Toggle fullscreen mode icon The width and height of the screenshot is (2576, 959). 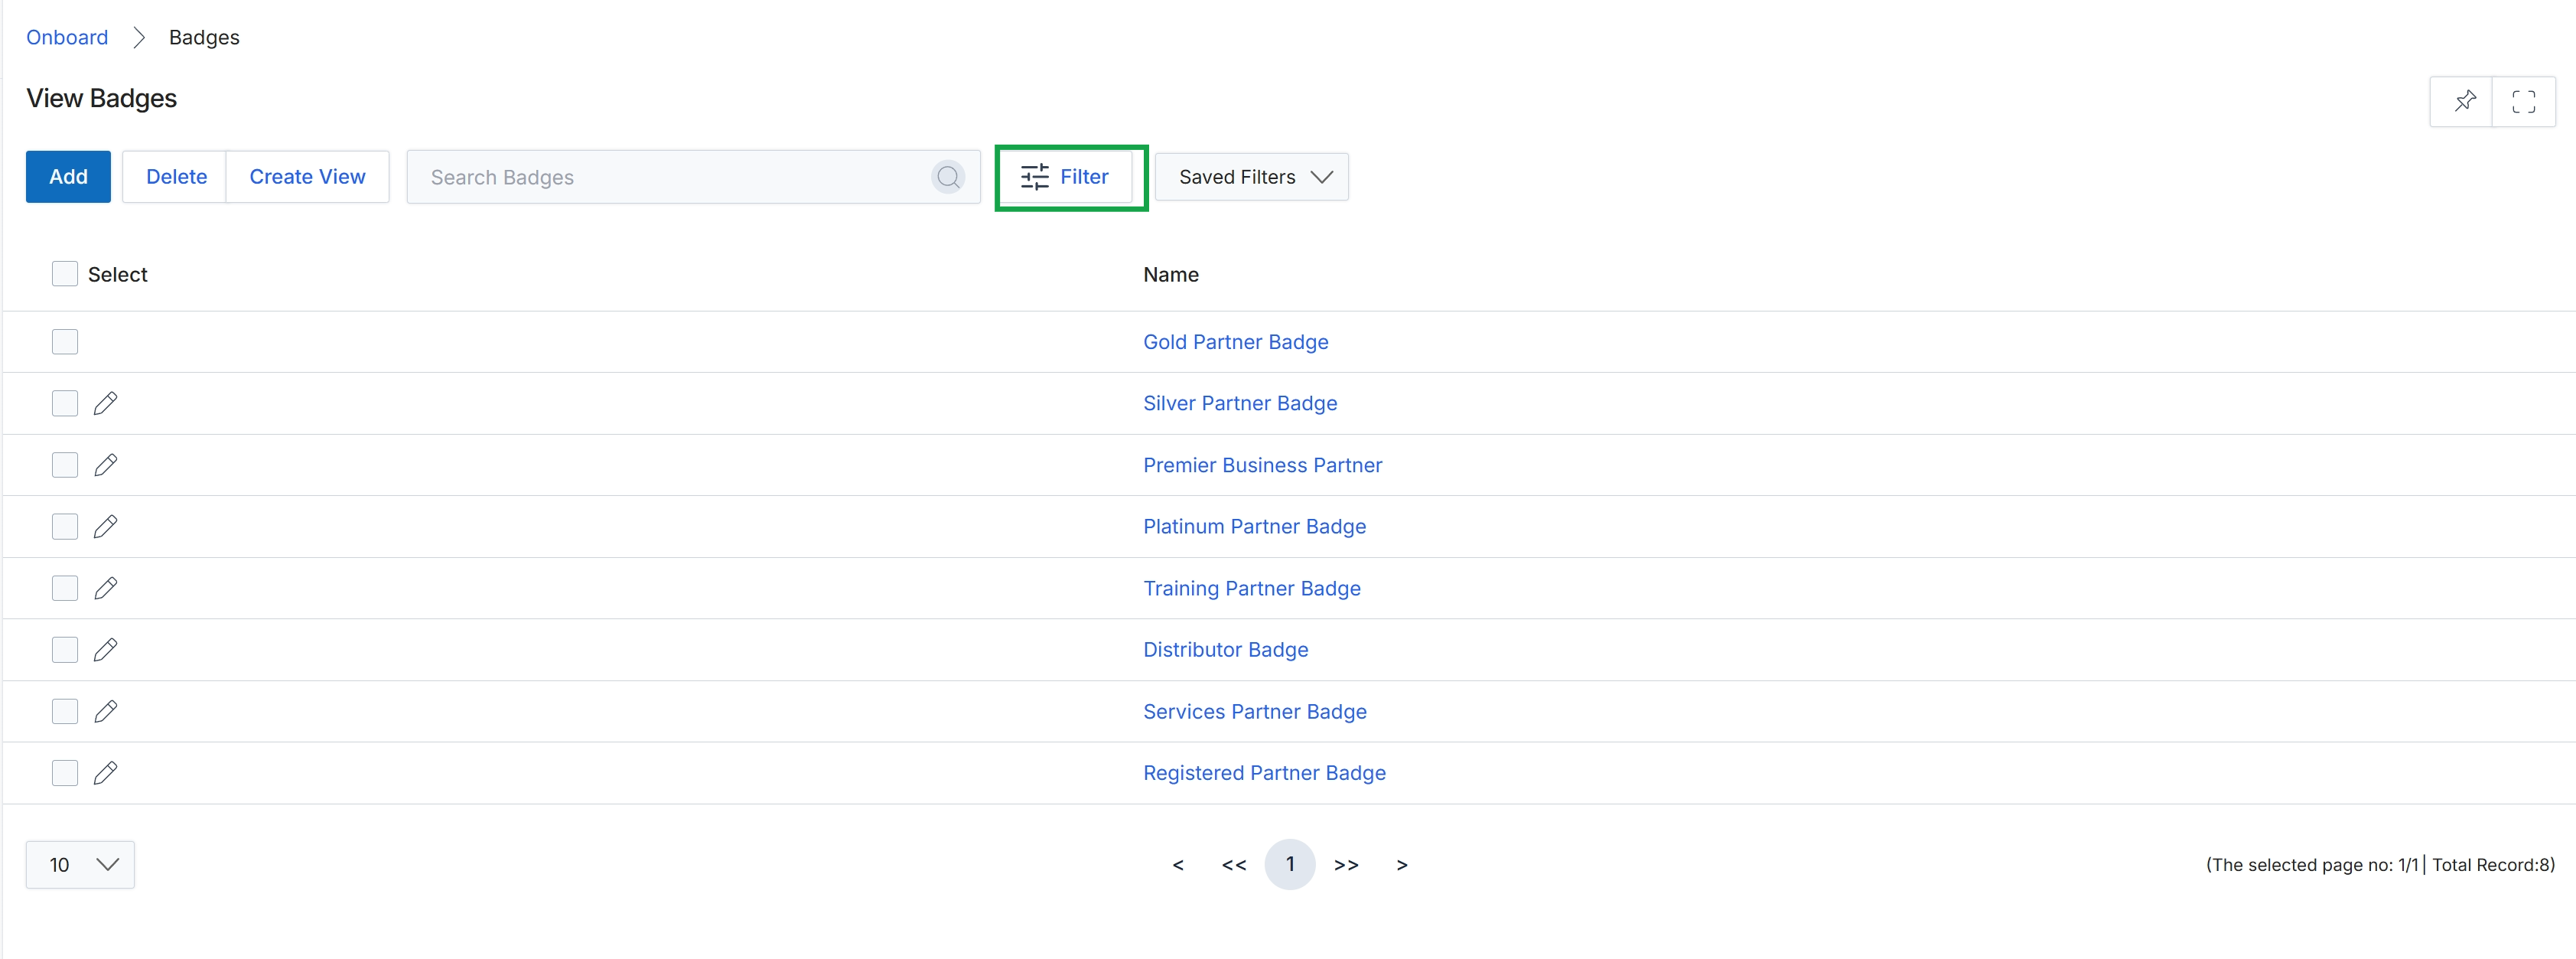click(2524, 101)
